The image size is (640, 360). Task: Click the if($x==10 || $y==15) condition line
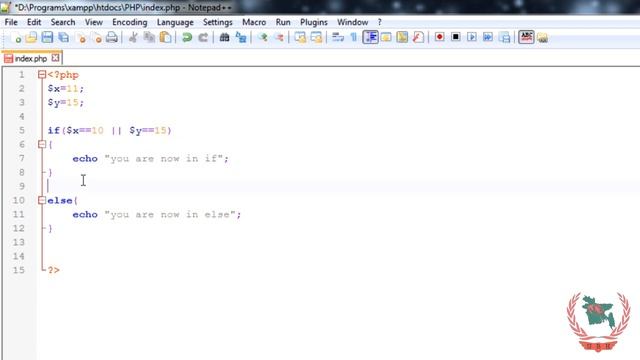coord(109,131)
